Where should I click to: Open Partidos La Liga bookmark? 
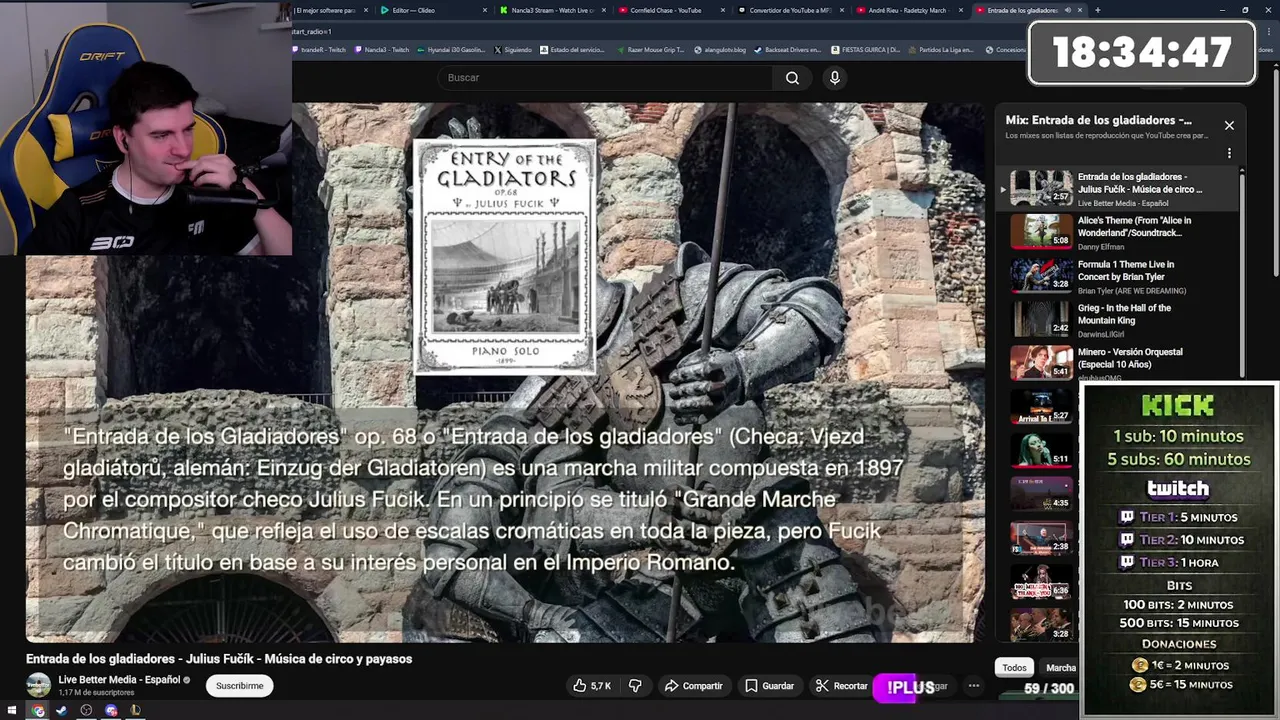(x=940, y=49)
